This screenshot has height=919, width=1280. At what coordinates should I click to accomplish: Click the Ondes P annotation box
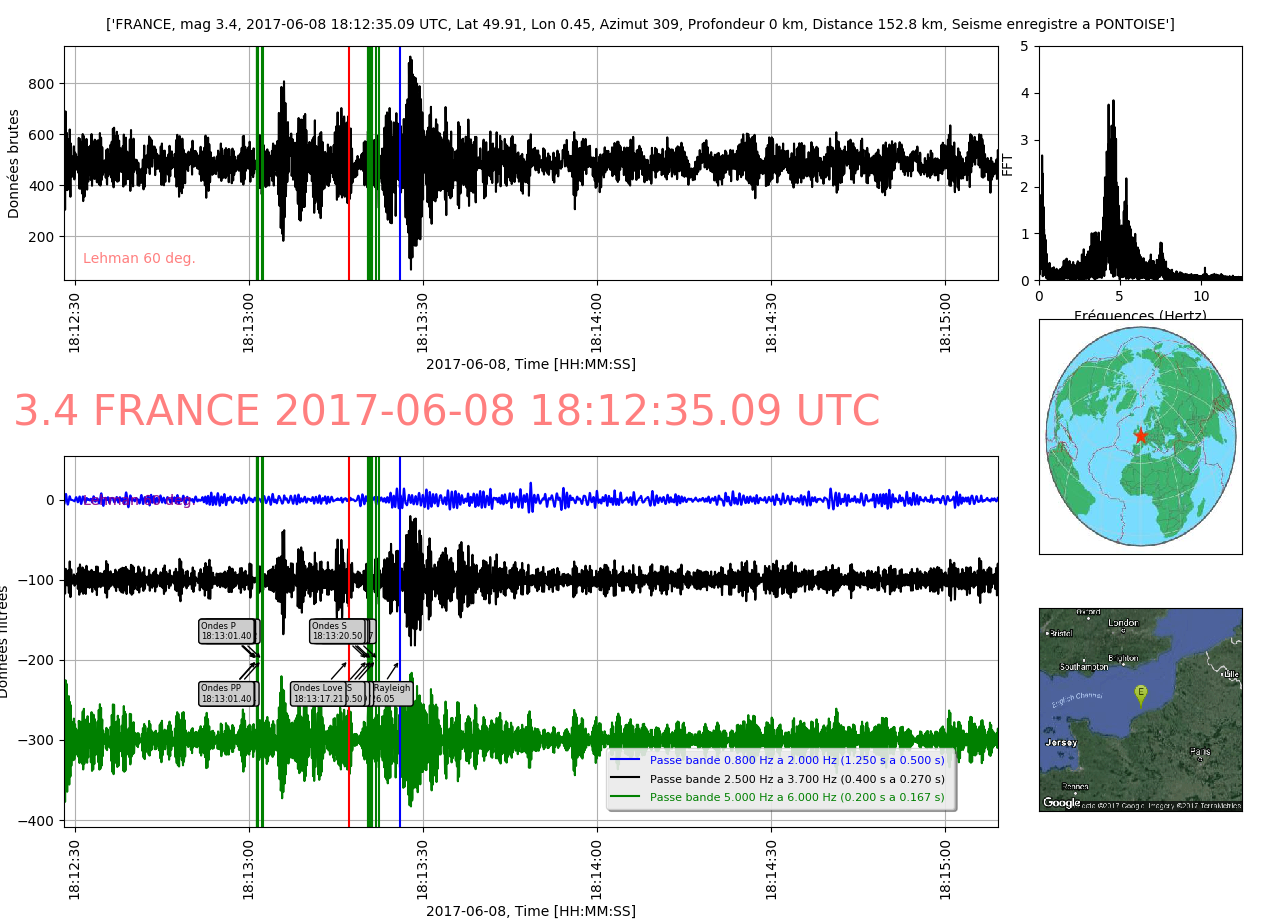click(x=228, y=631)
